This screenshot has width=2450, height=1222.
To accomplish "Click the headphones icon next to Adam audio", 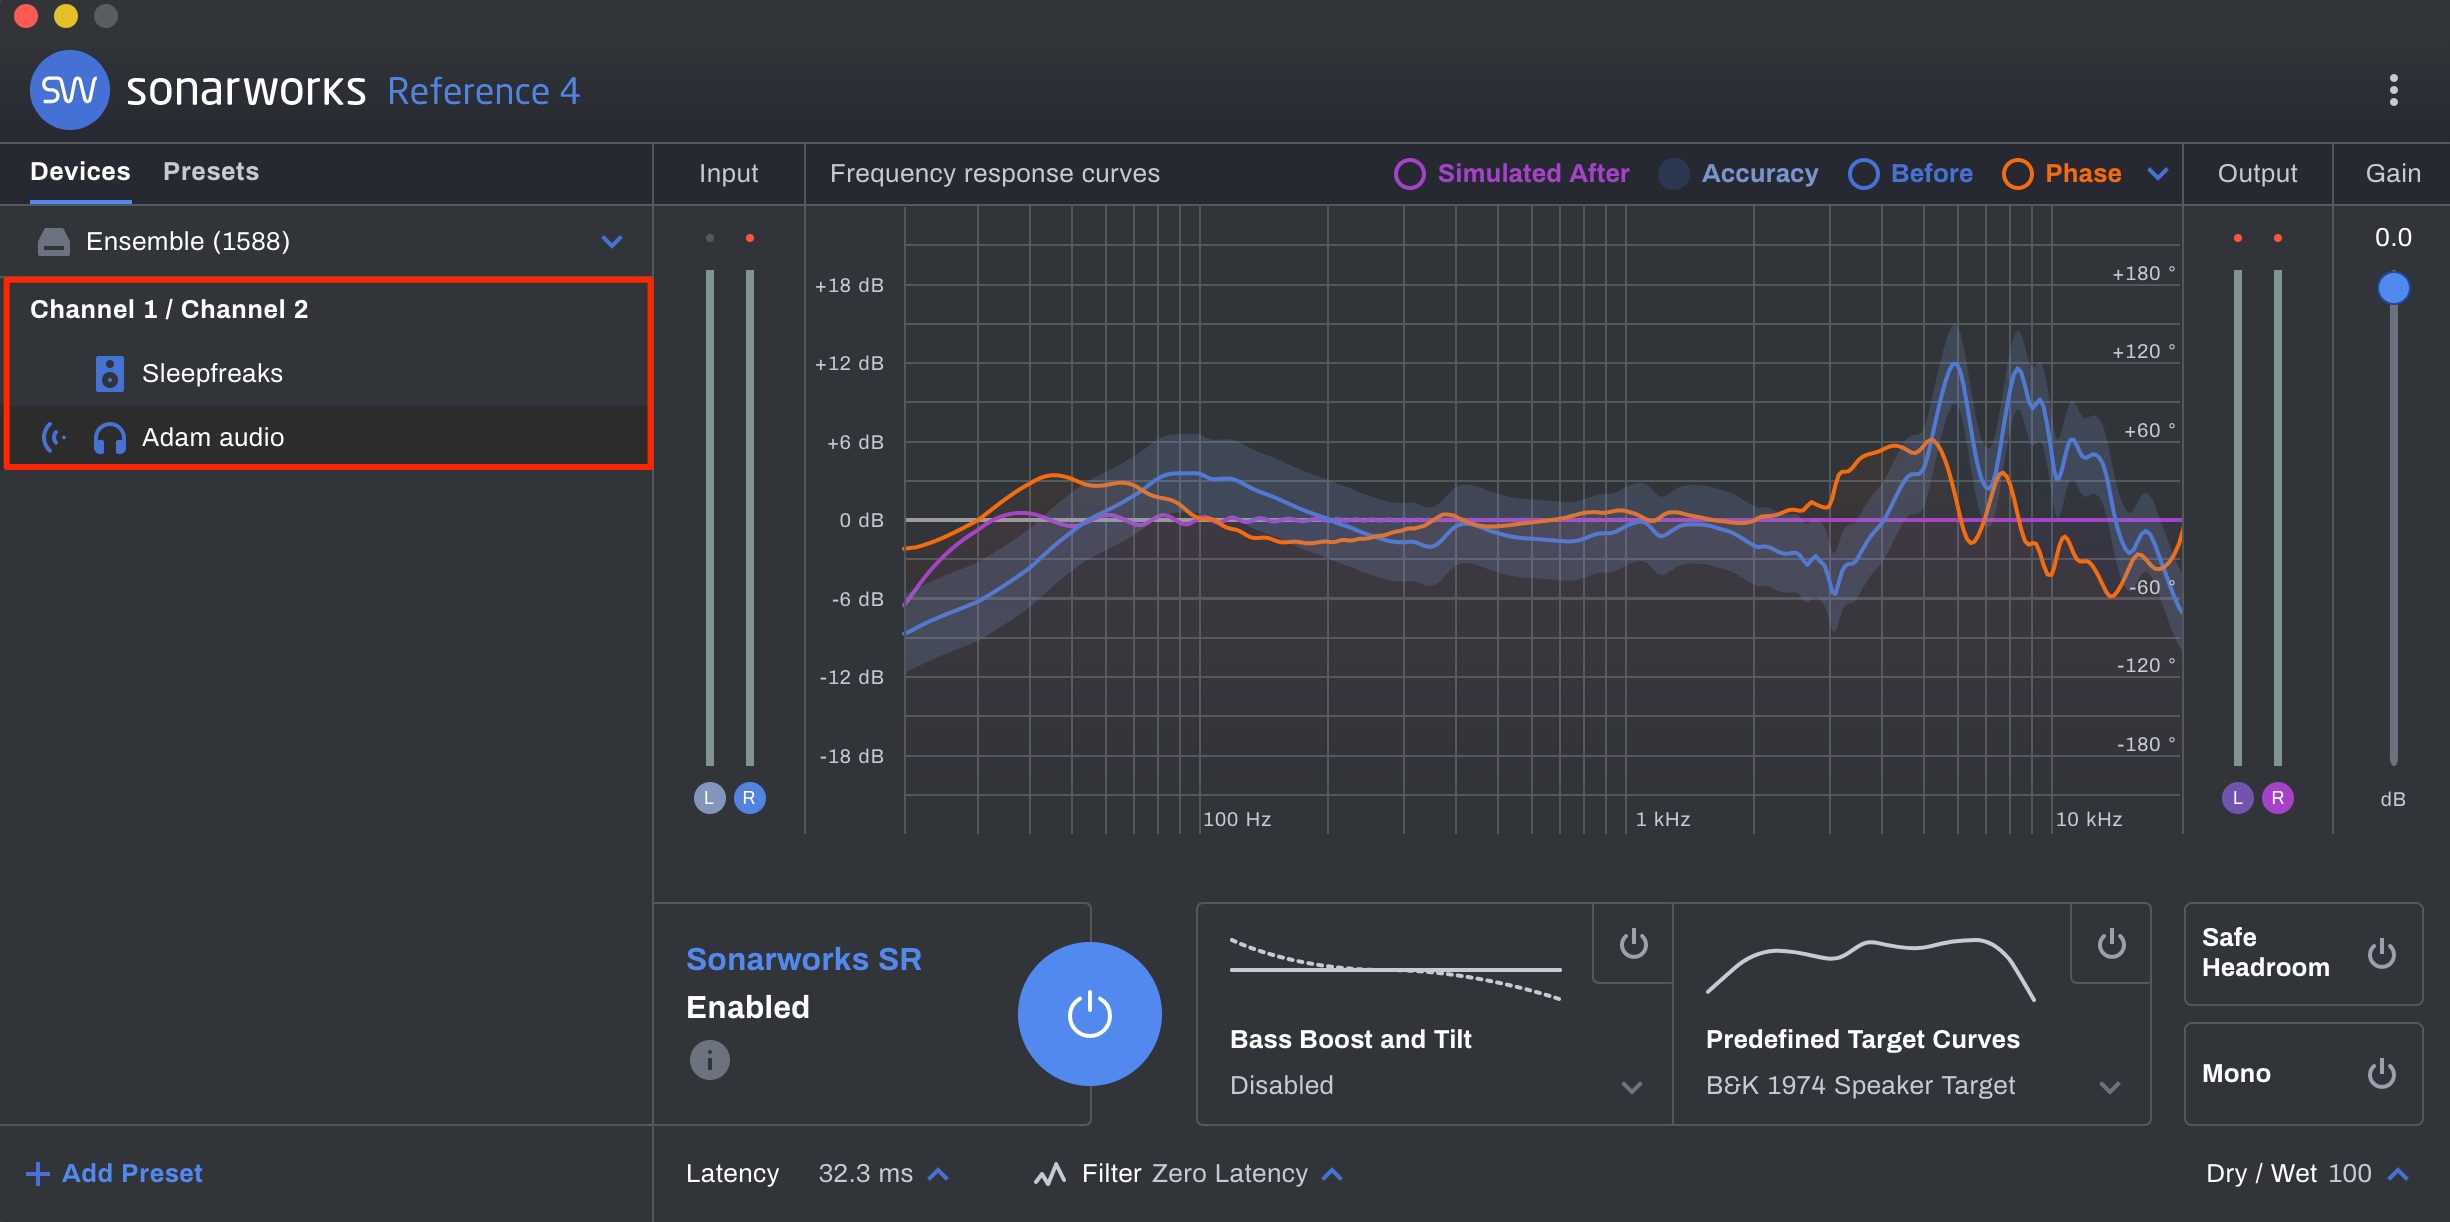I will coord(110,437).
